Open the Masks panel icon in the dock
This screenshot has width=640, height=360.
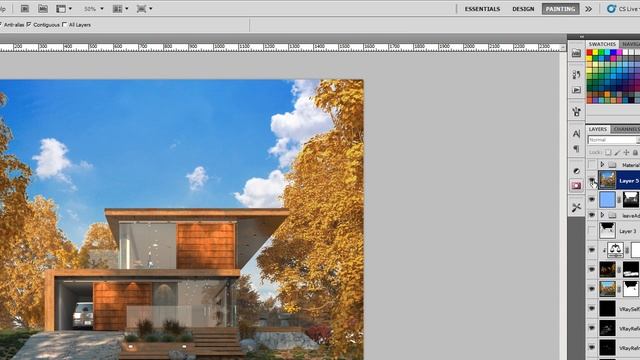coord(576,186)
